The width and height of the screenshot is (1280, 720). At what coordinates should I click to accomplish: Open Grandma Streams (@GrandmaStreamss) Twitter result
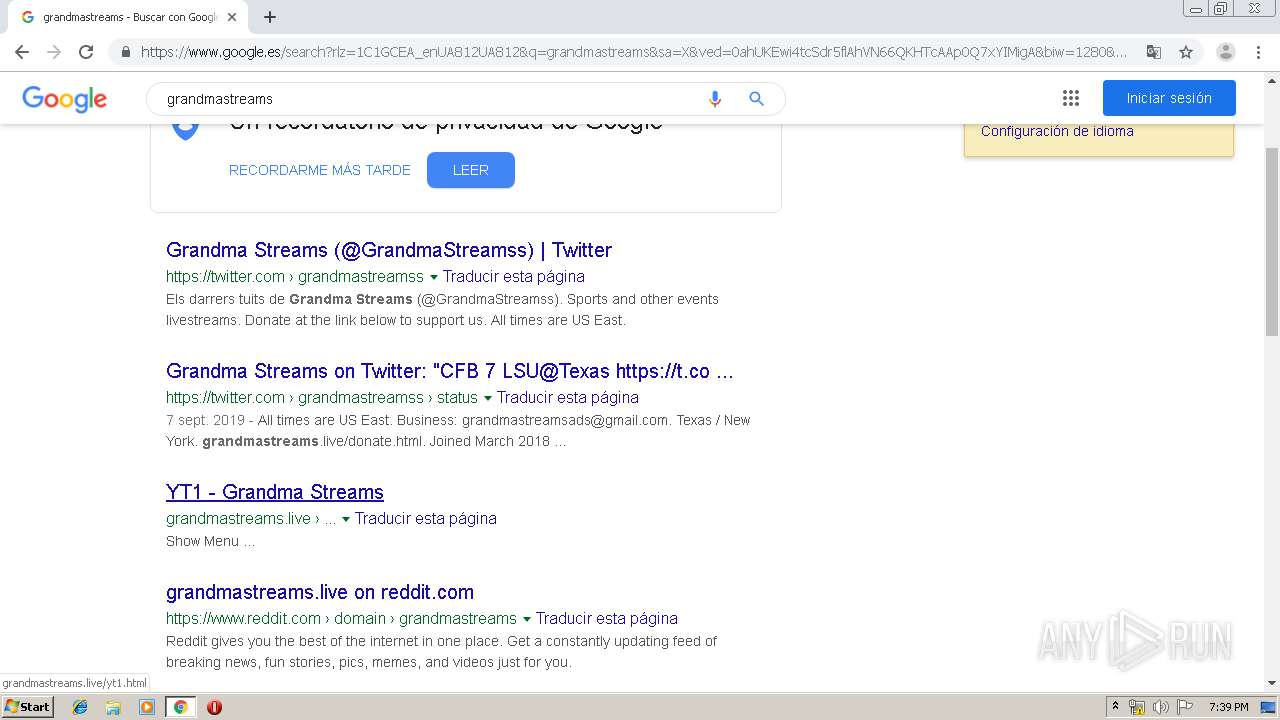tap(389, 250)
